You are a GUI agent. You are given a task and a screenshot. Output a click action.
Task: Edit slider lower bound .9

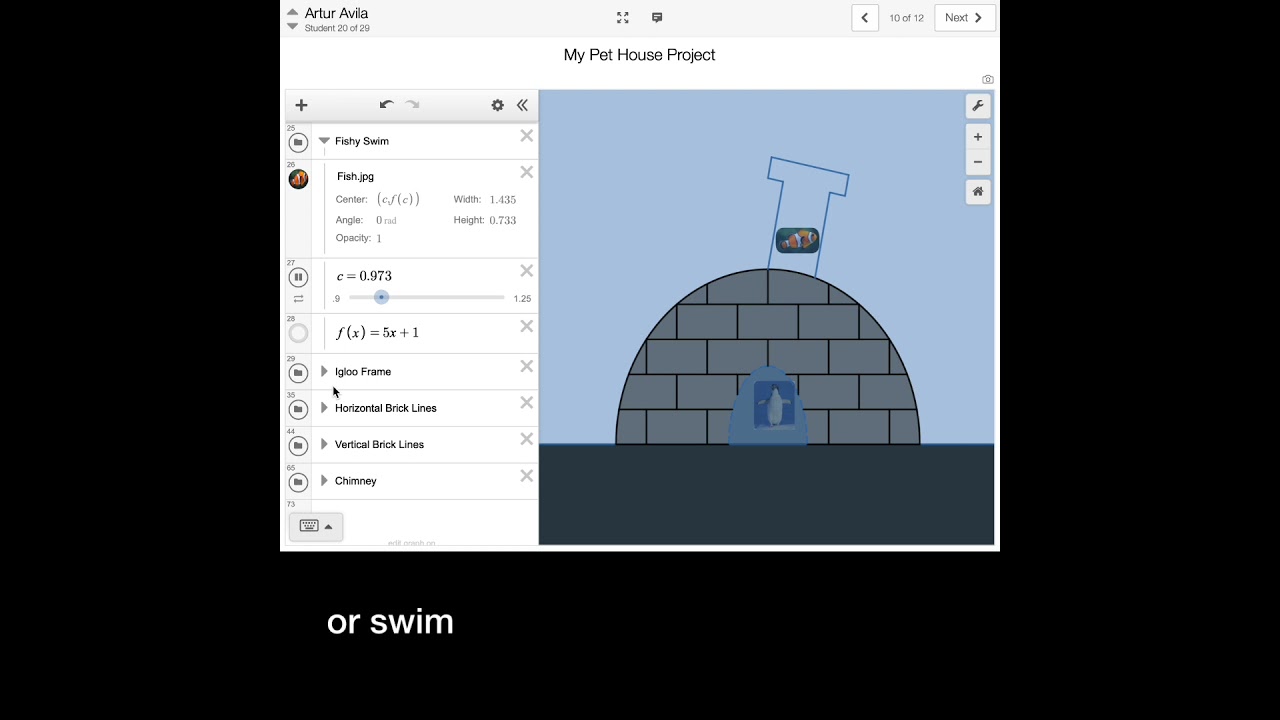click(337, 299)
